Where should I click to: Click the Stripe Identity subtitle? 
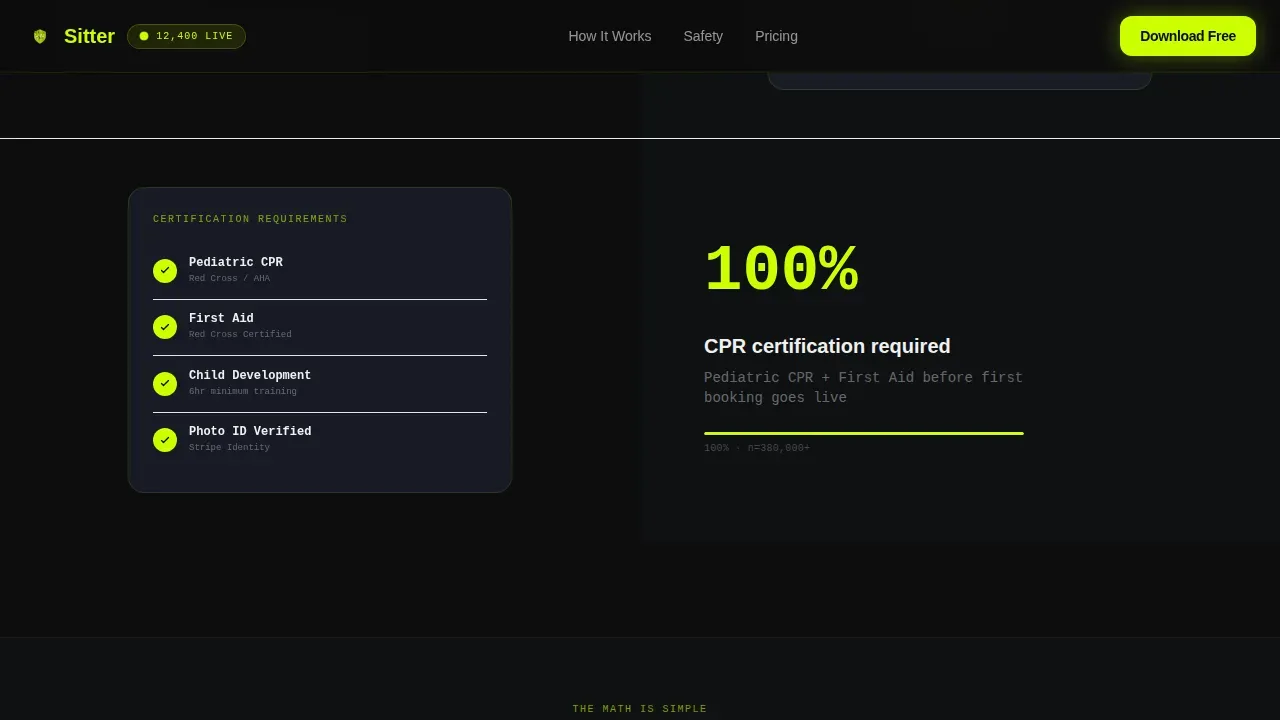[229, 448]
